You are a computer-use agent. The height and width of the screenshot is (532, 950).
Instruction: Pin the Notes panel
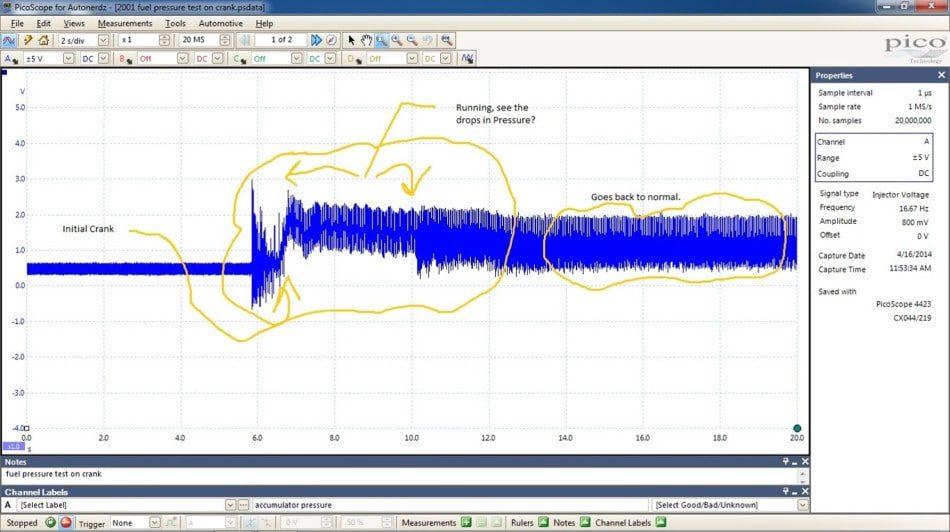tap(786, 462)
